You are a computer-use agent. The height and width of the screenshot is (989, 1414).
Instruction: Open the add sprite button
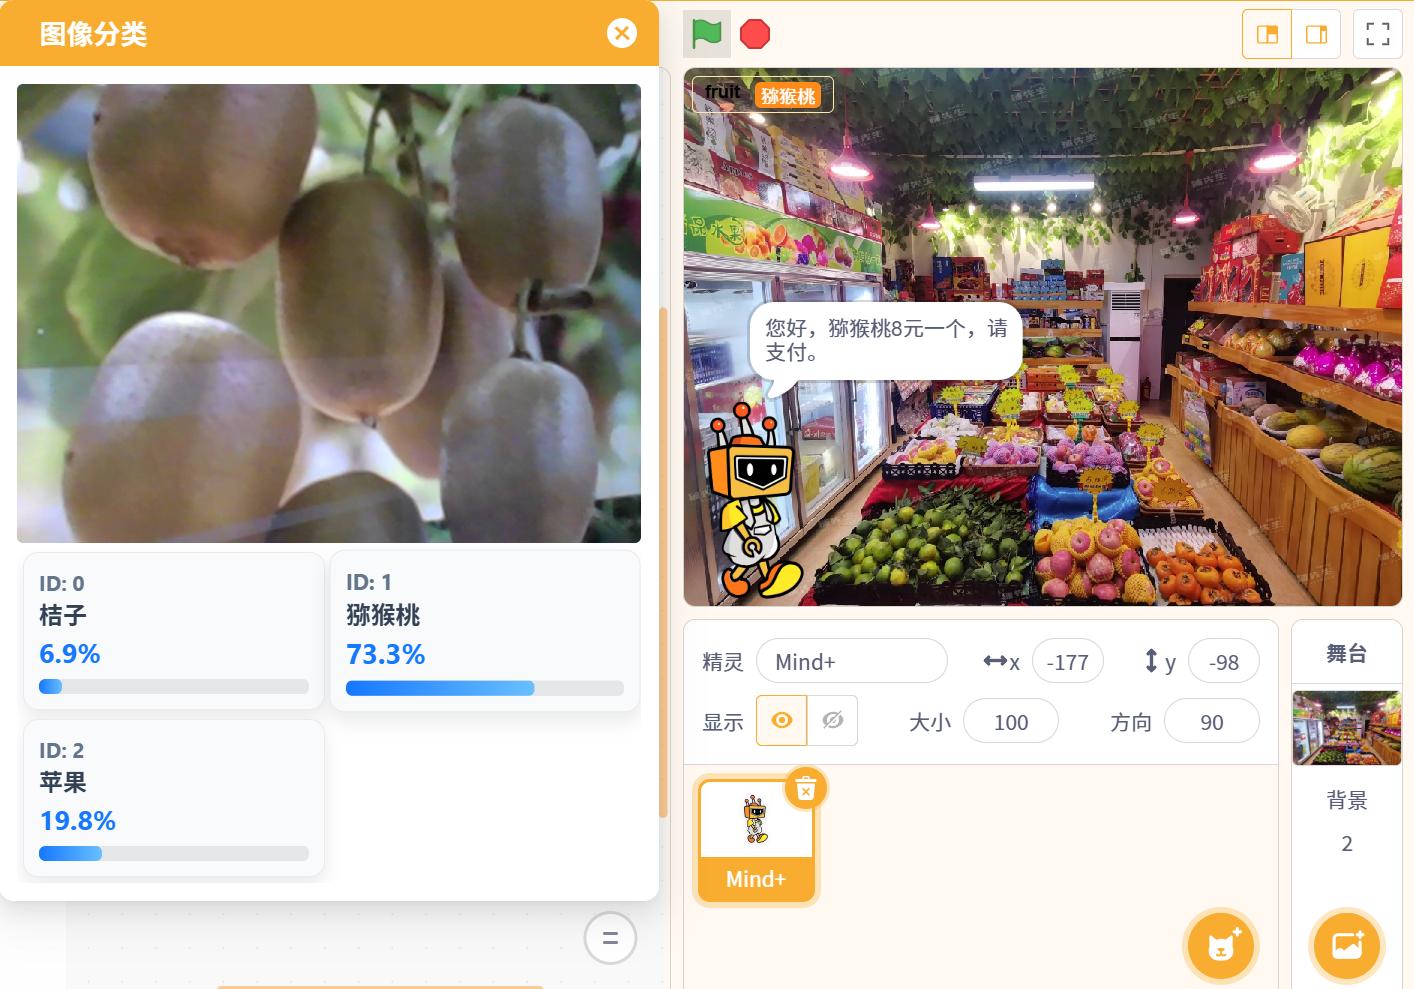point(1220,945)
